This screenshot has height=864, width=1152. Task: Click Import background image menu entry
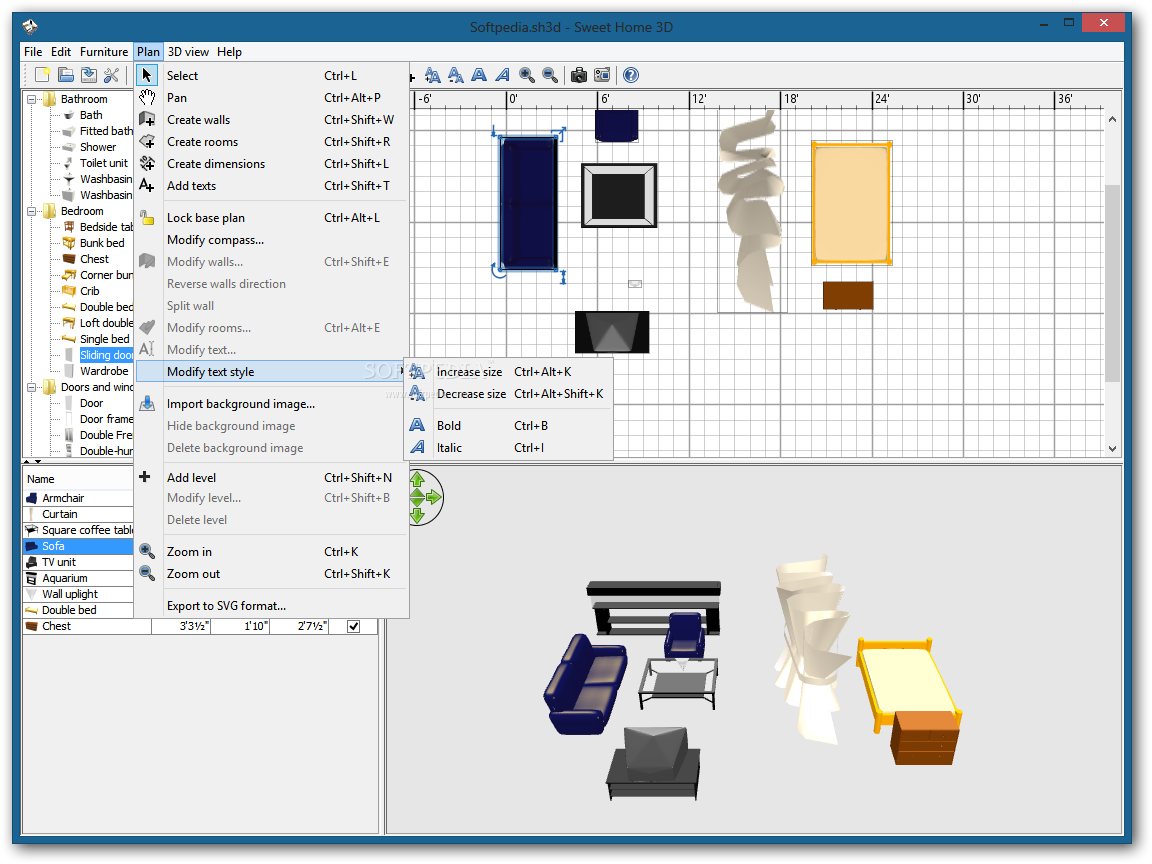pyautogui.click(x=240, y=404)
